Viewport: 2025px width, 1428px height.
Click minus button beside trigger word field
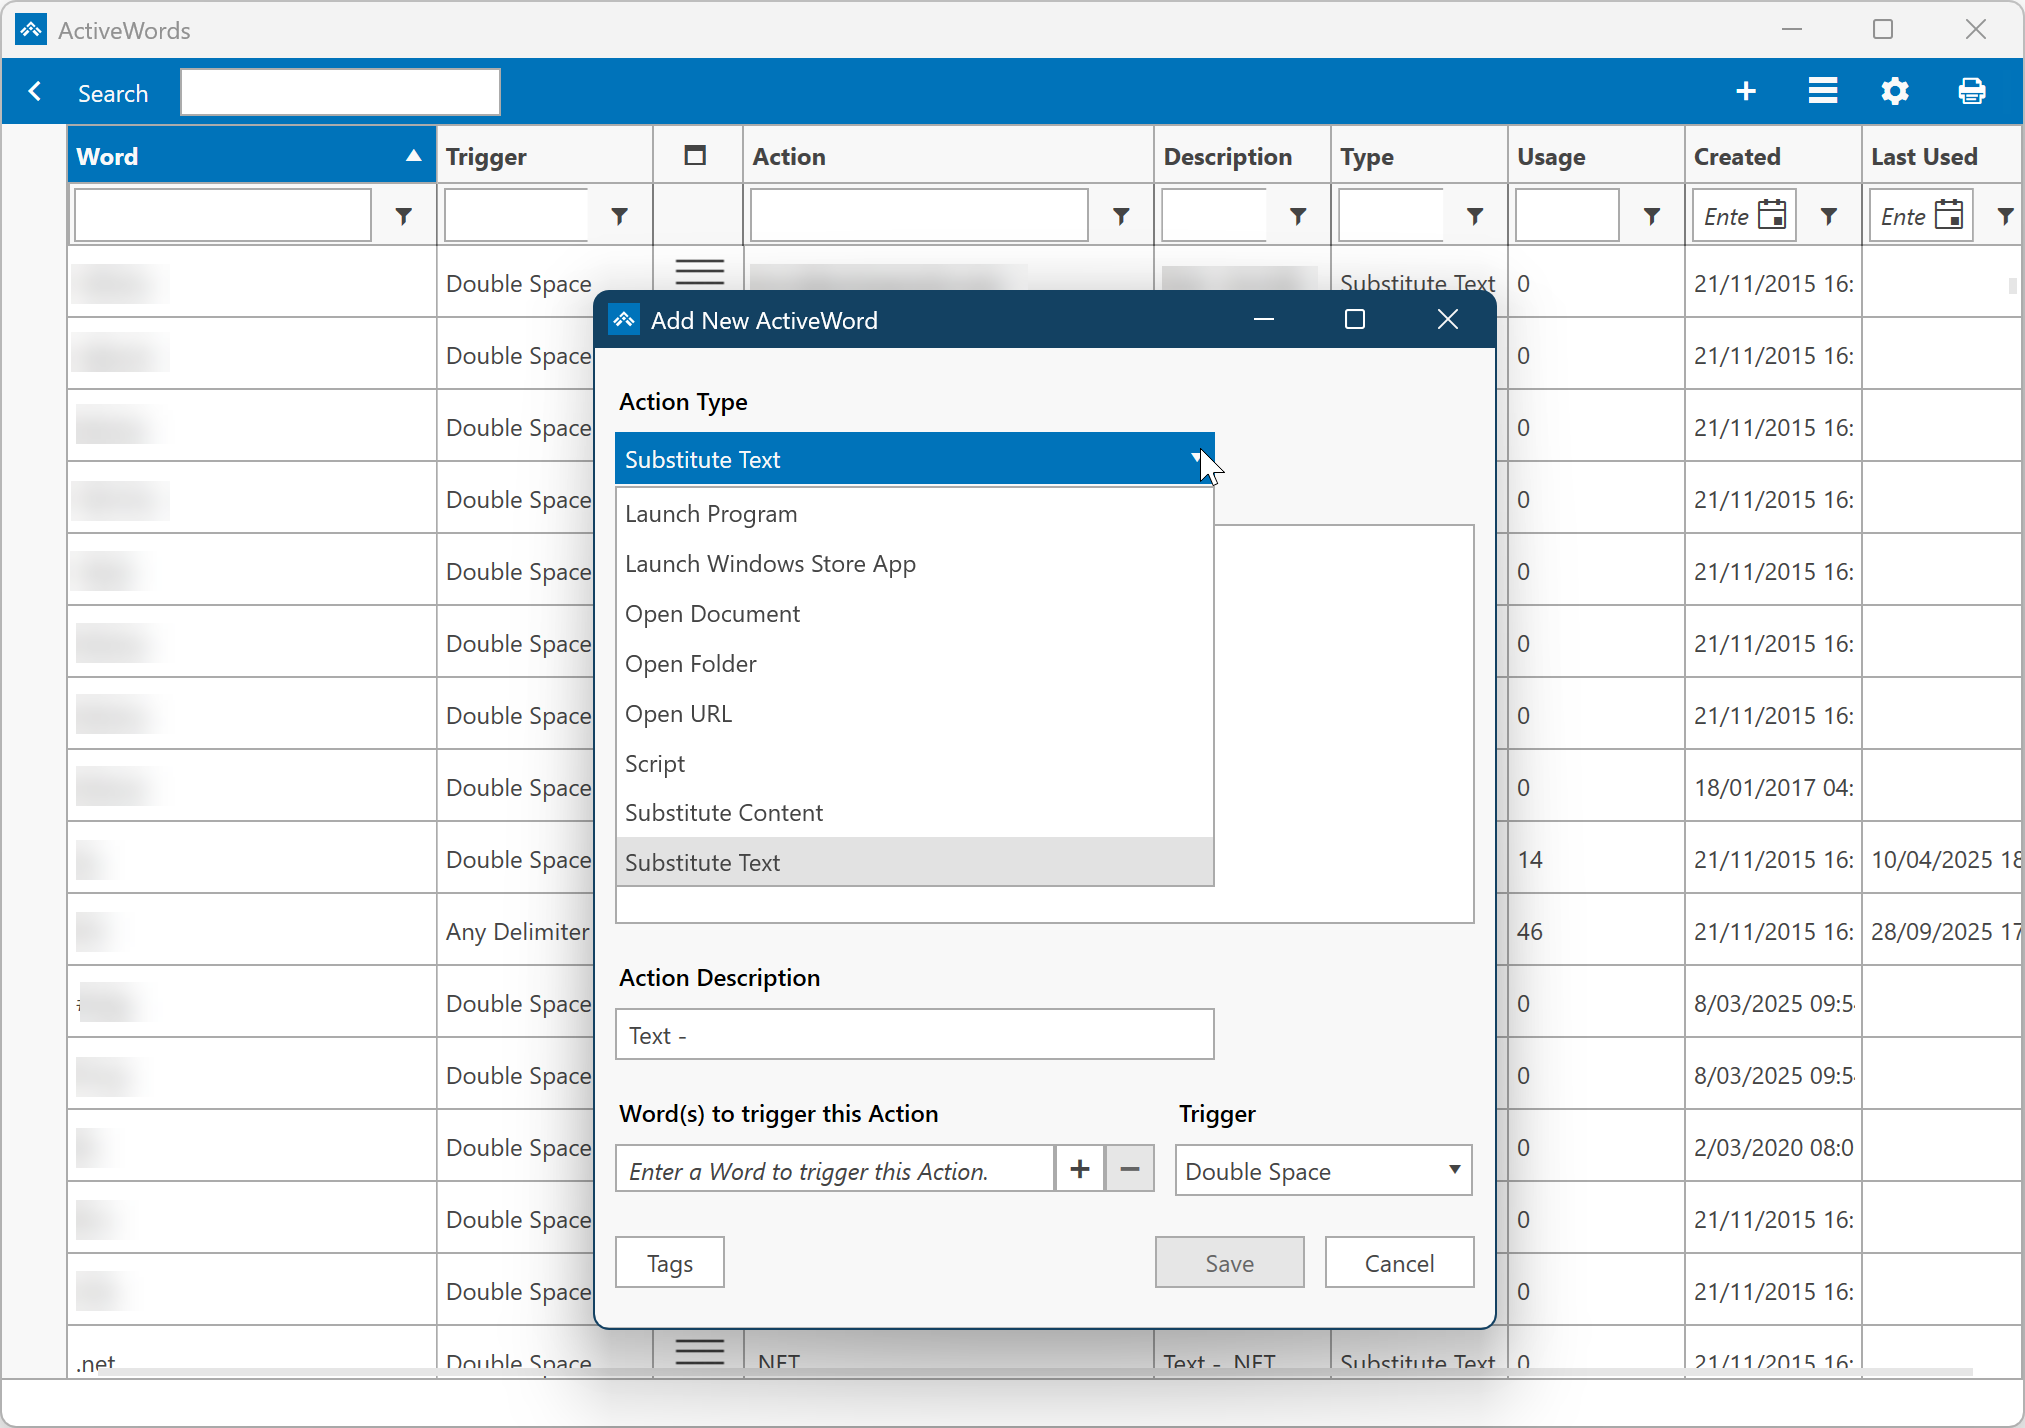[1130, 1169]
